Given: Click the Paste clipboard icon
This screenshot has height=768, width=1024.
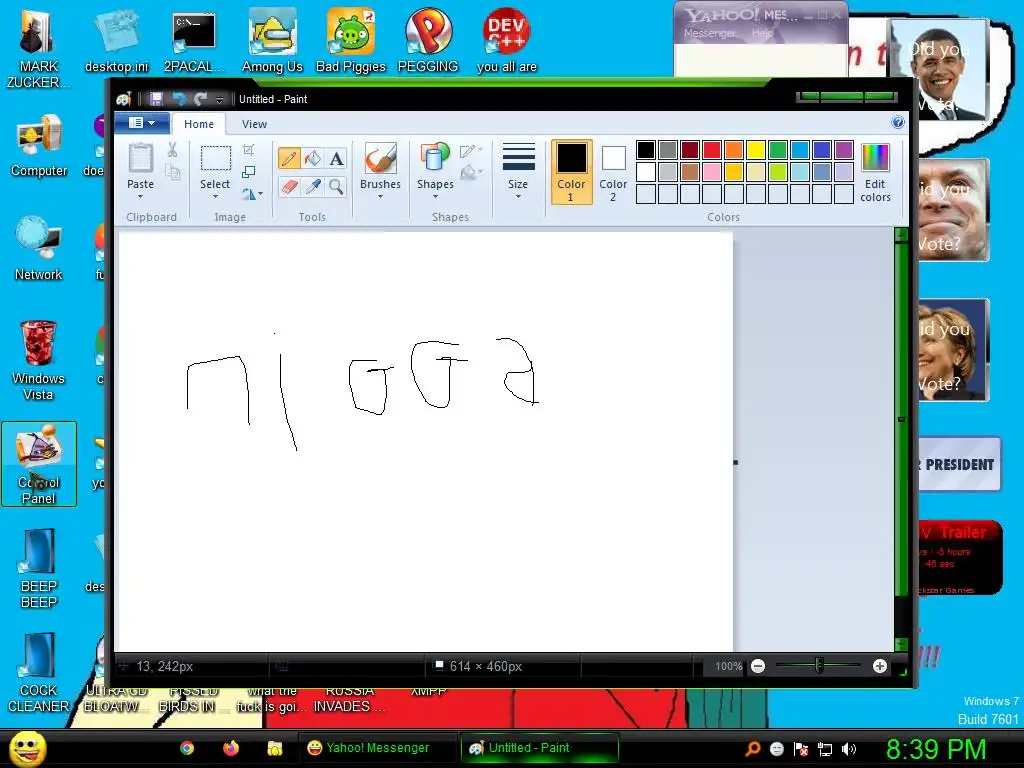Looking at the screenshot, I should [x=140, y=159].
